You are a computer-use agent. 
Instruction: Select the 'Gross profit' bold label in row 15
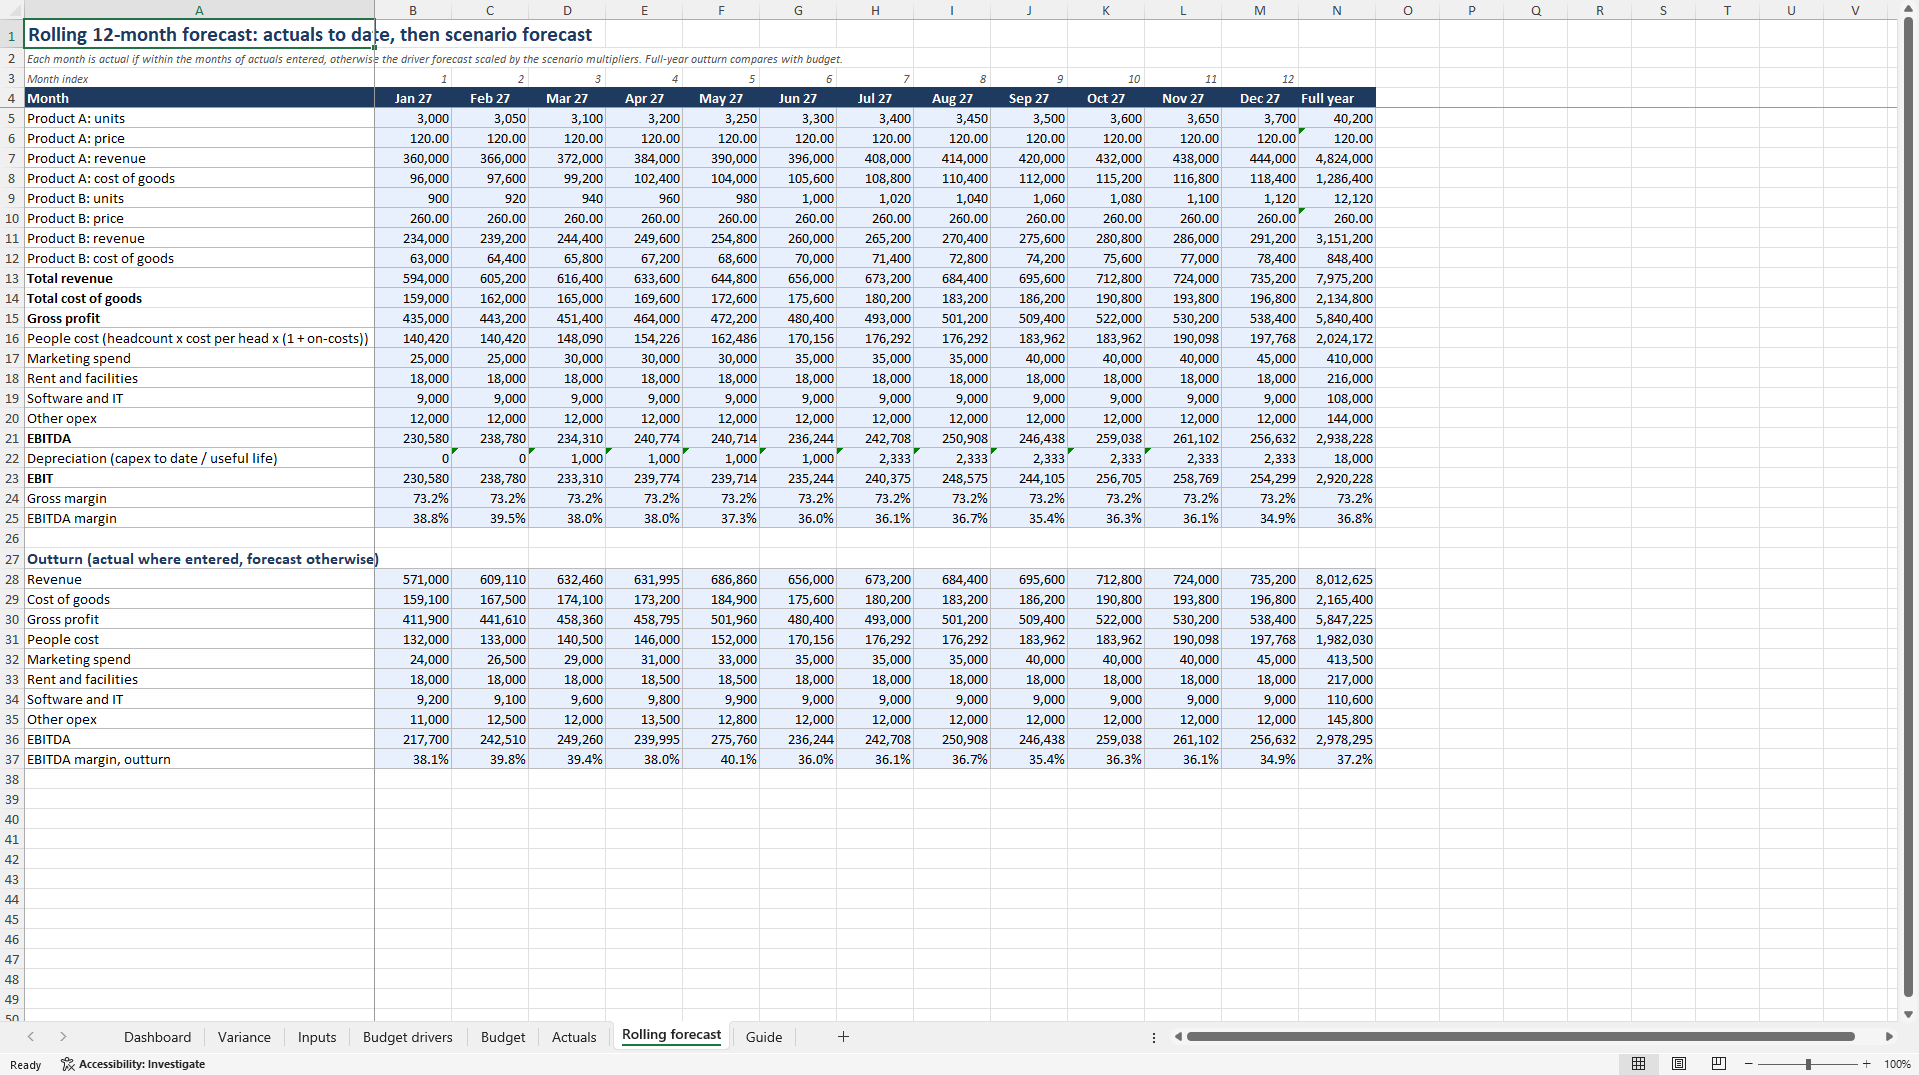click(x=199, y=318)
